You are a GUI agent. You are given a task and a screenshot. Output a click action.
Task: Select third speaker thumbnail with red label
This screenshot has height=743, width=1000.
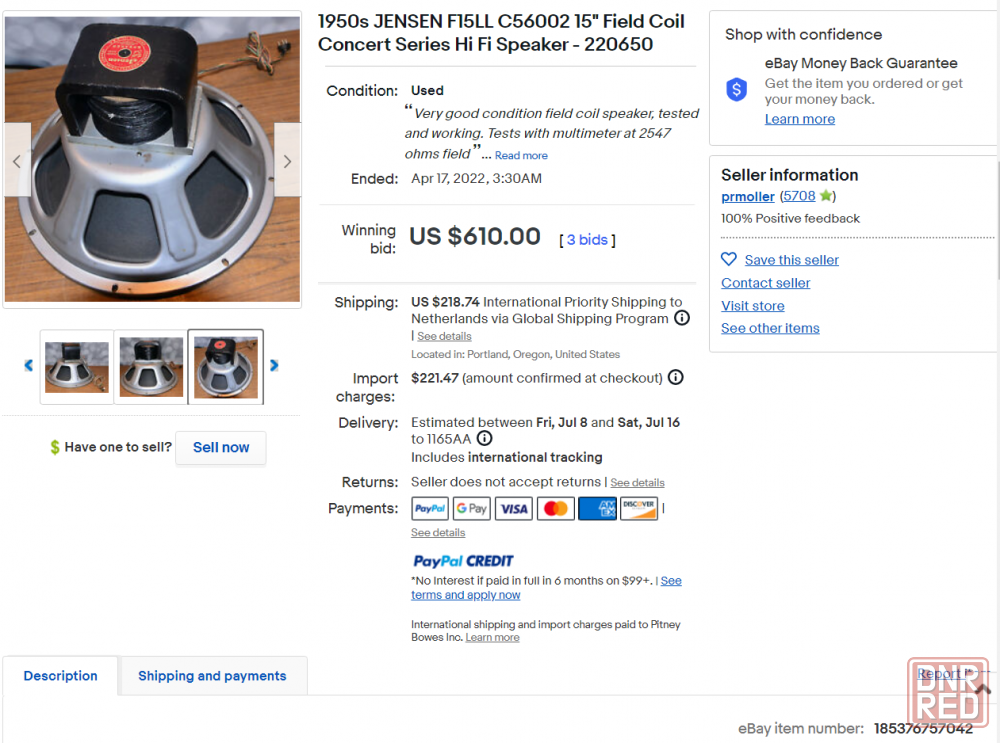click(x=226, y=367)
